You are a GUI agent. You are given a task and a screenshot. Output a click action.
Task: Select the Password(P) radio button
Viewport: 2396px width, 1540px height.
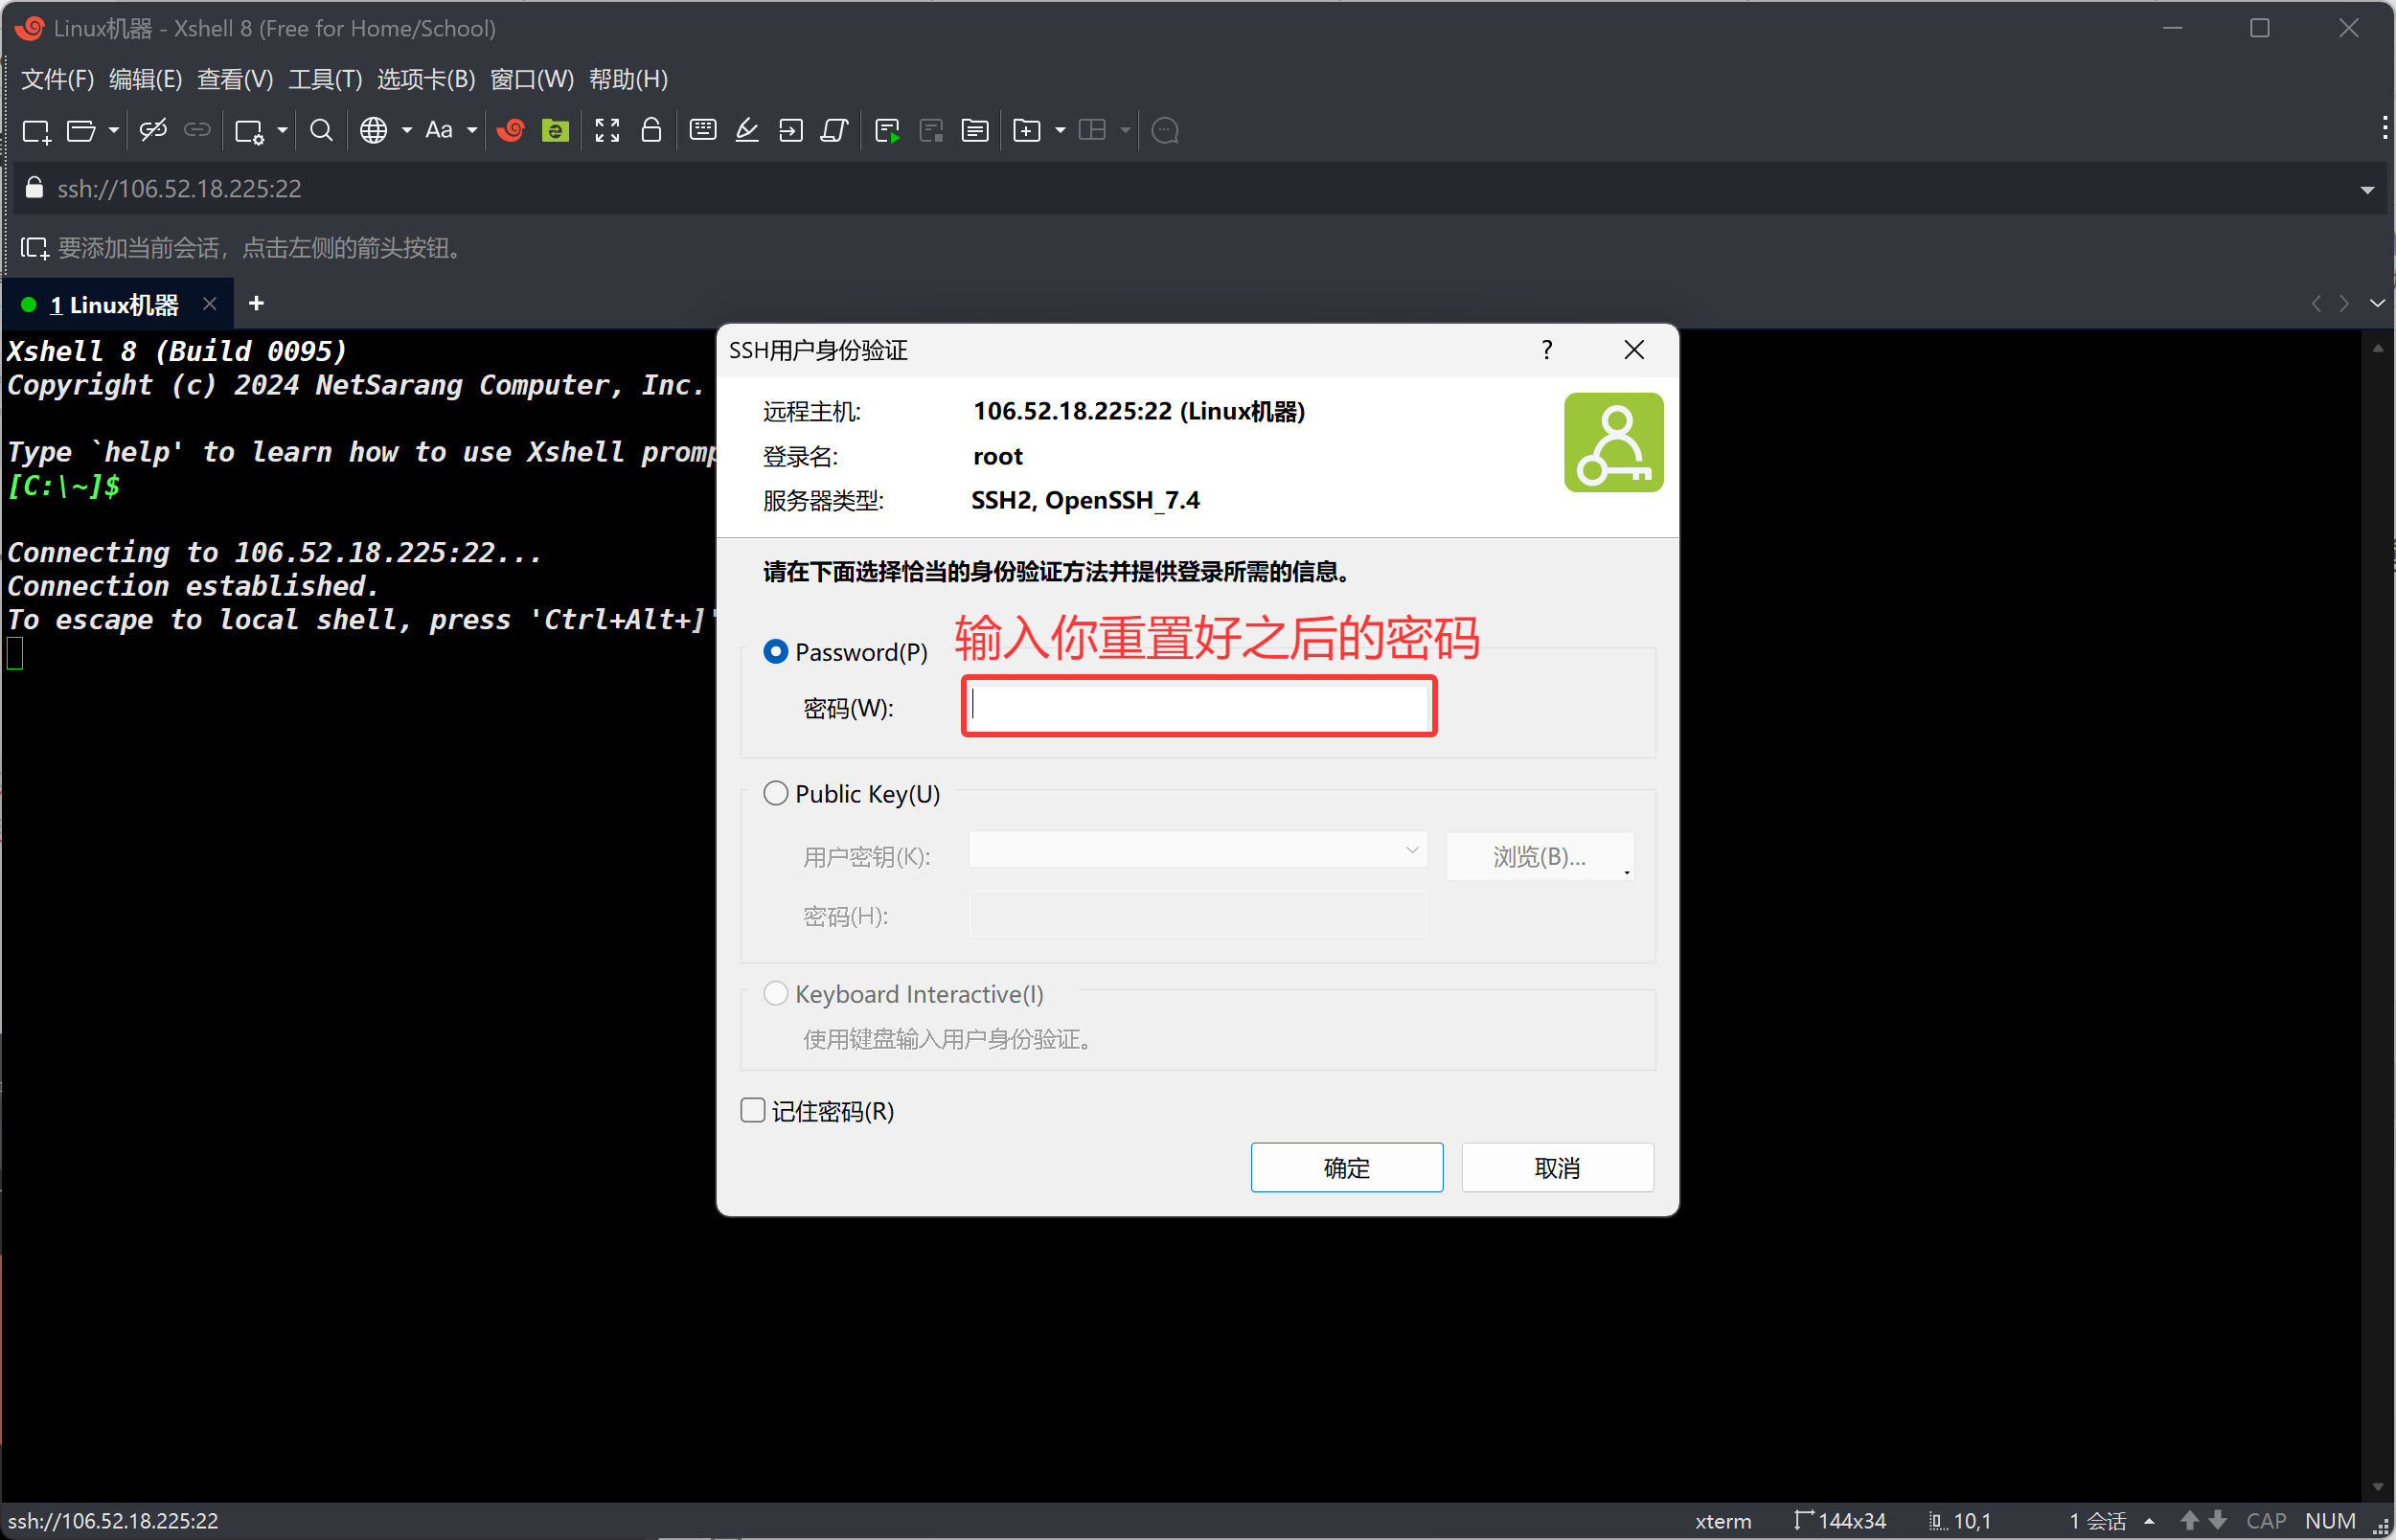pos(776,652)
